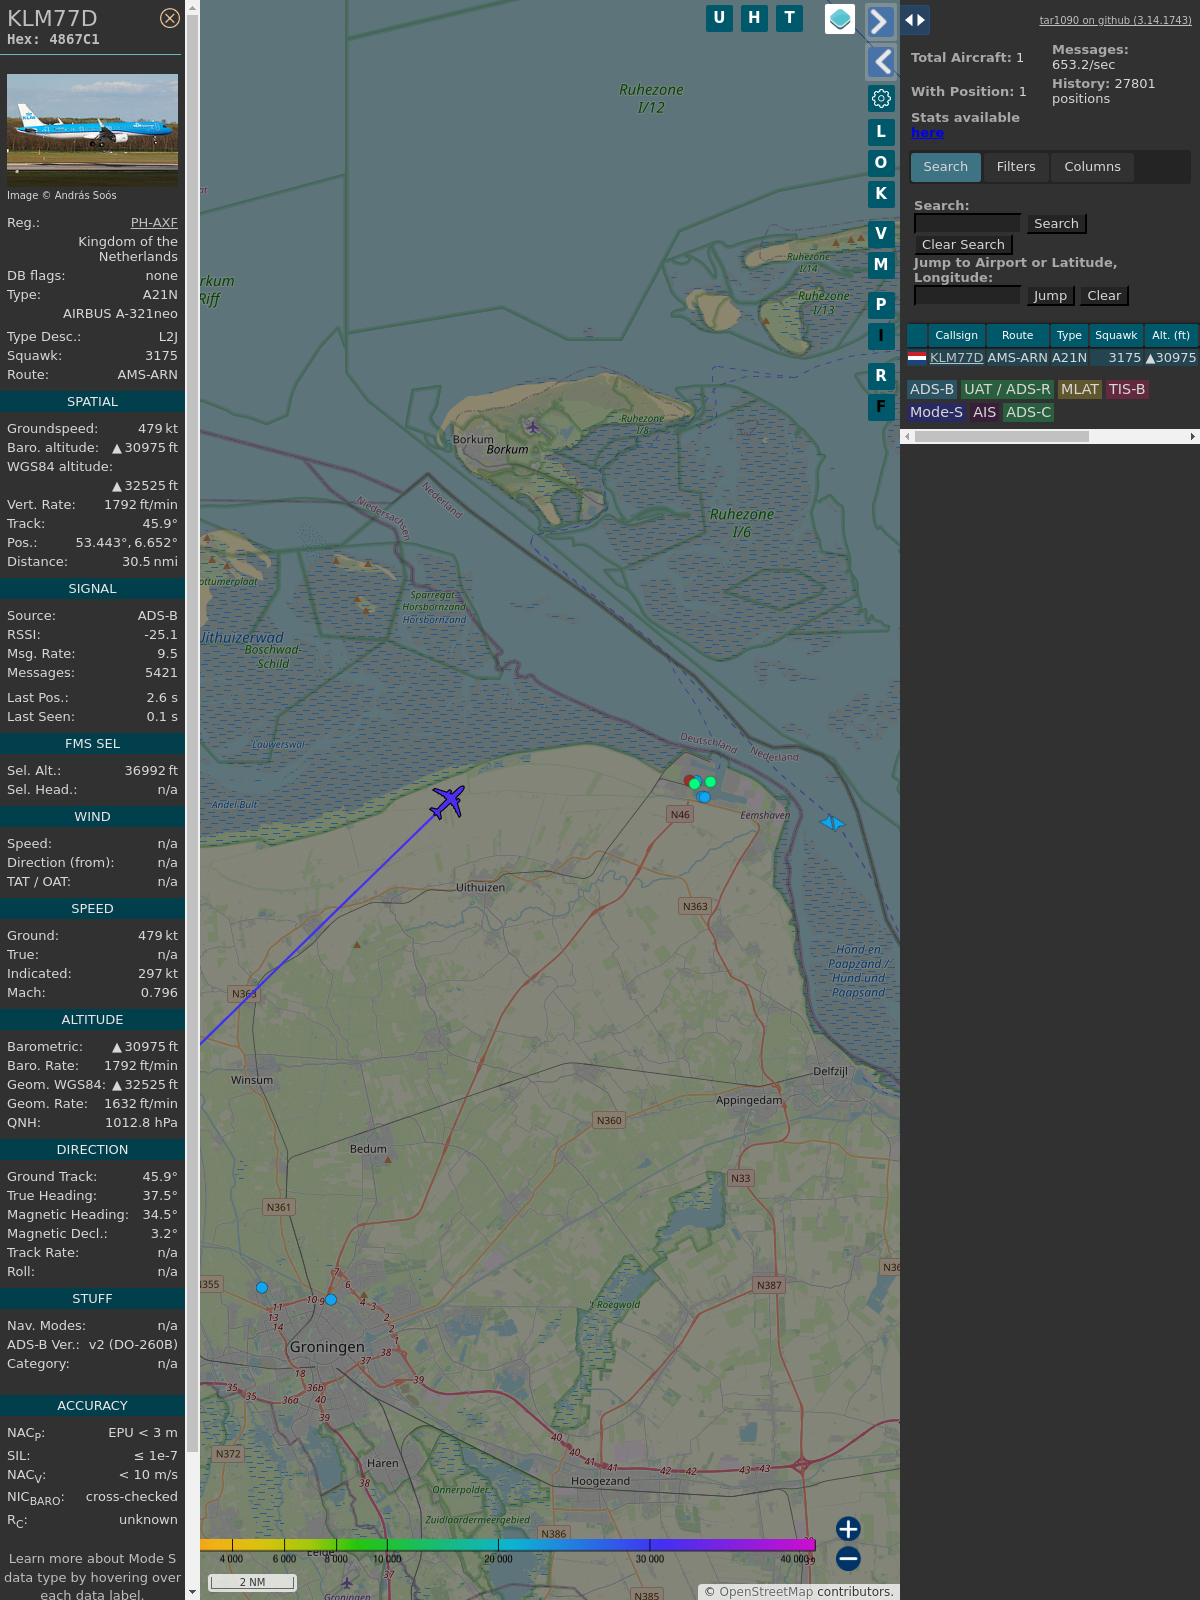The width and height of the screenshot is (1200, 1600).
Task: Open the PH-AXF registration link
Action: (154, 223)
